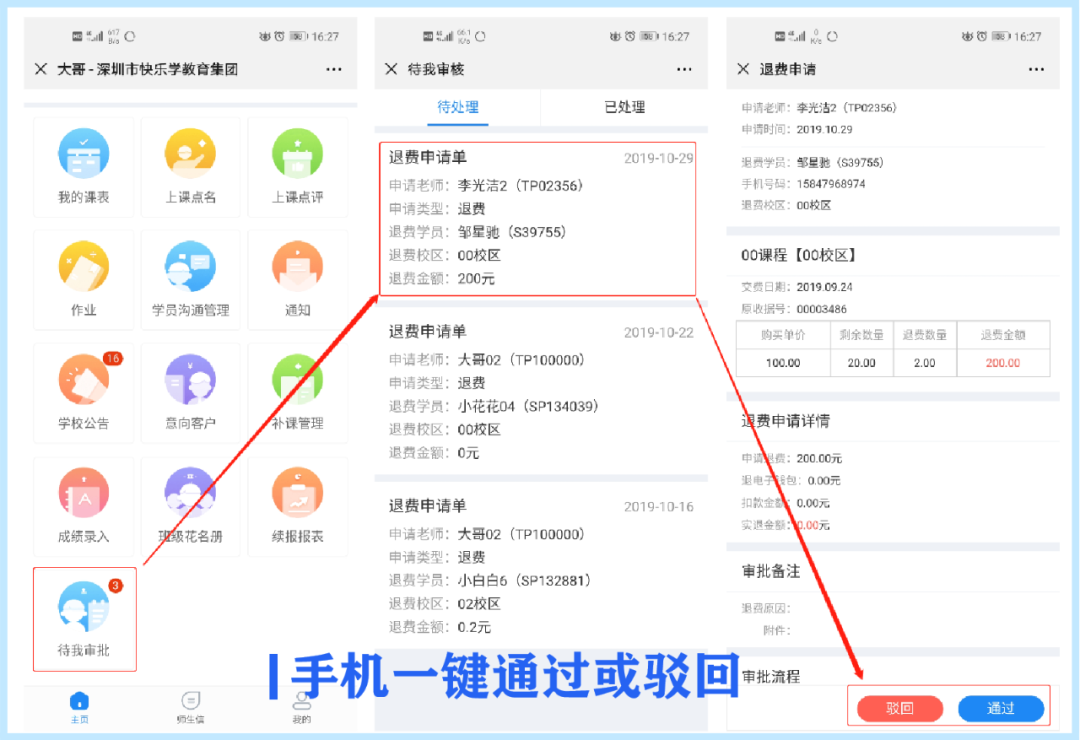1080x740 pixels.
Task: Open the 作业 homework icon
Action: [x=84, y=268]
